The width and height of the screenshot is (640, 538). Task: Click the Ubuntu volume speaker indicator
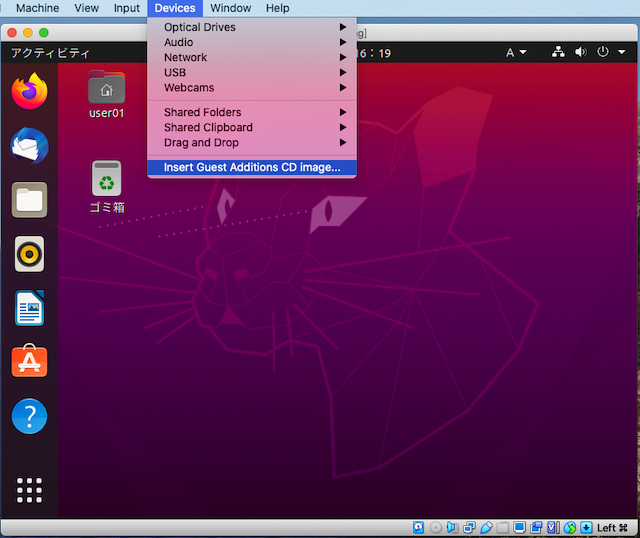(580, 52)
